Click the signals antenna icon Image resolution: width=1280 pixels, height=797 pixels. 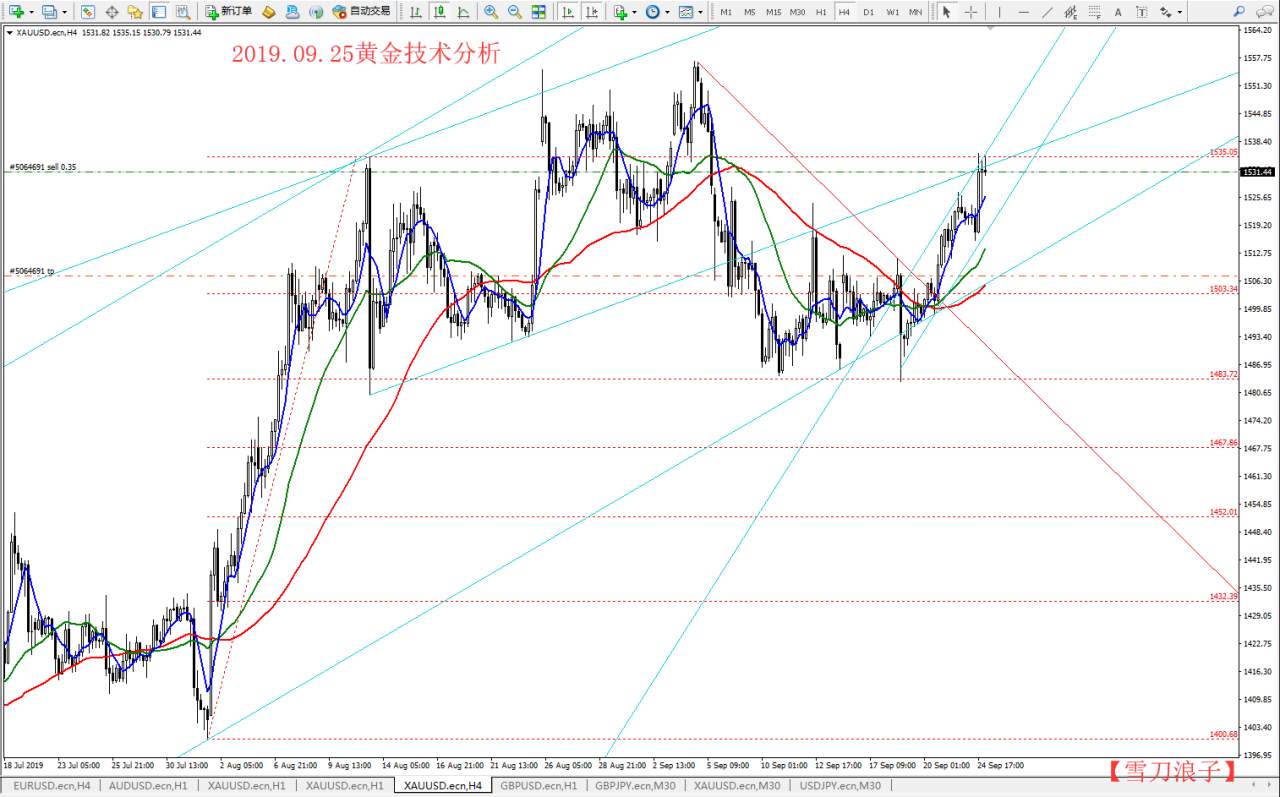tap(316, 12)
